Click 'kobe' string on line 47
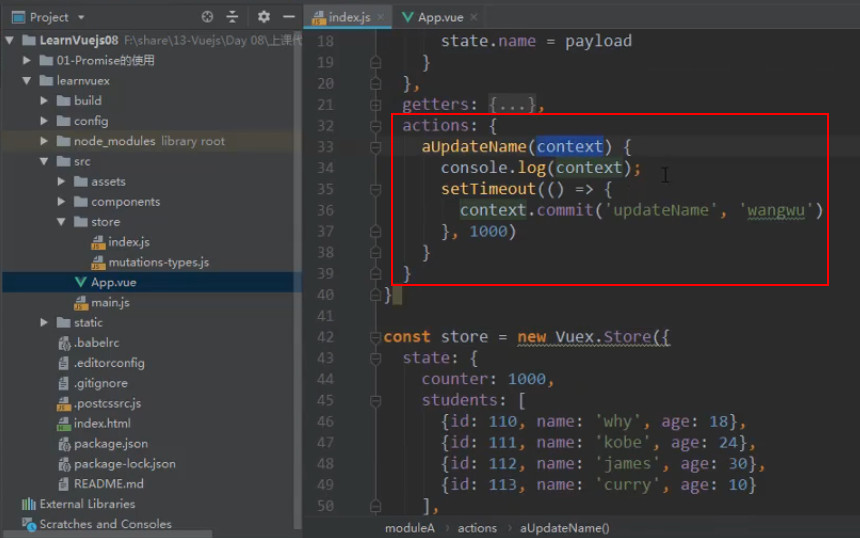The image size is (860, 538). [623, 443]
